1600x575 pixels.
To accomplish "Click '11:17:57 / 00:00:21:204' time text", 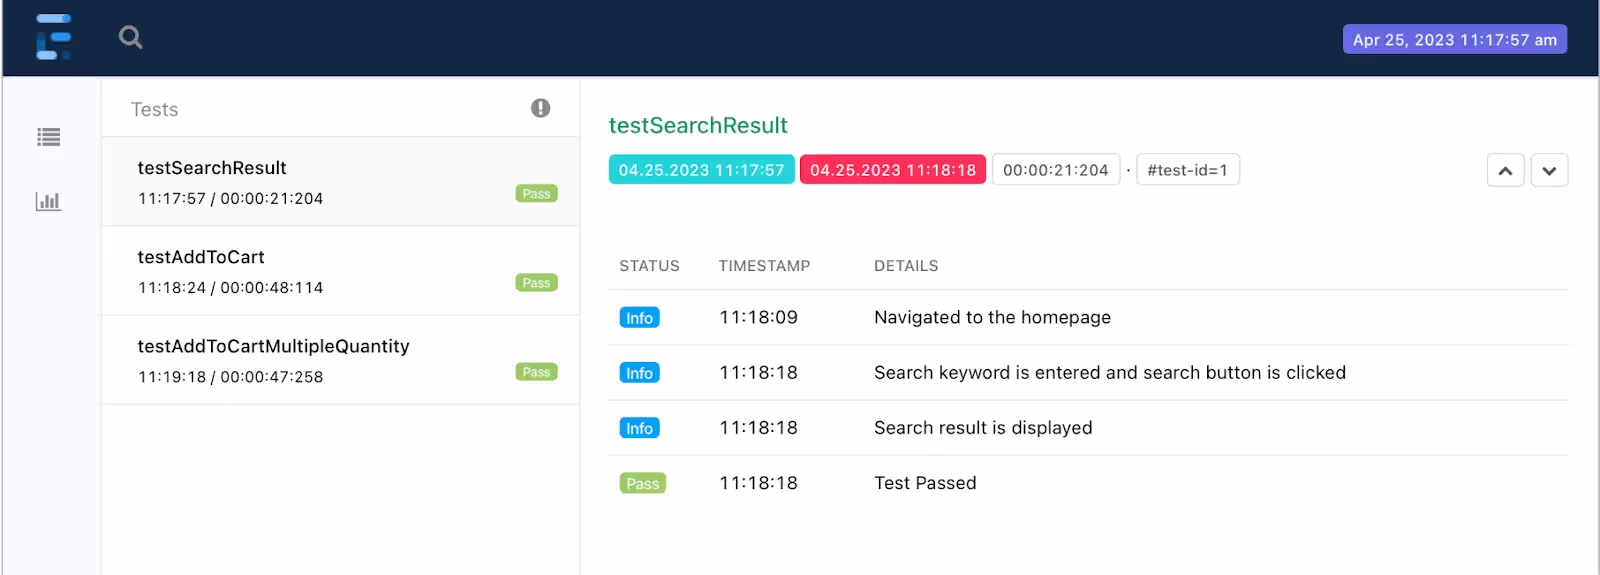I will [230, 198].
